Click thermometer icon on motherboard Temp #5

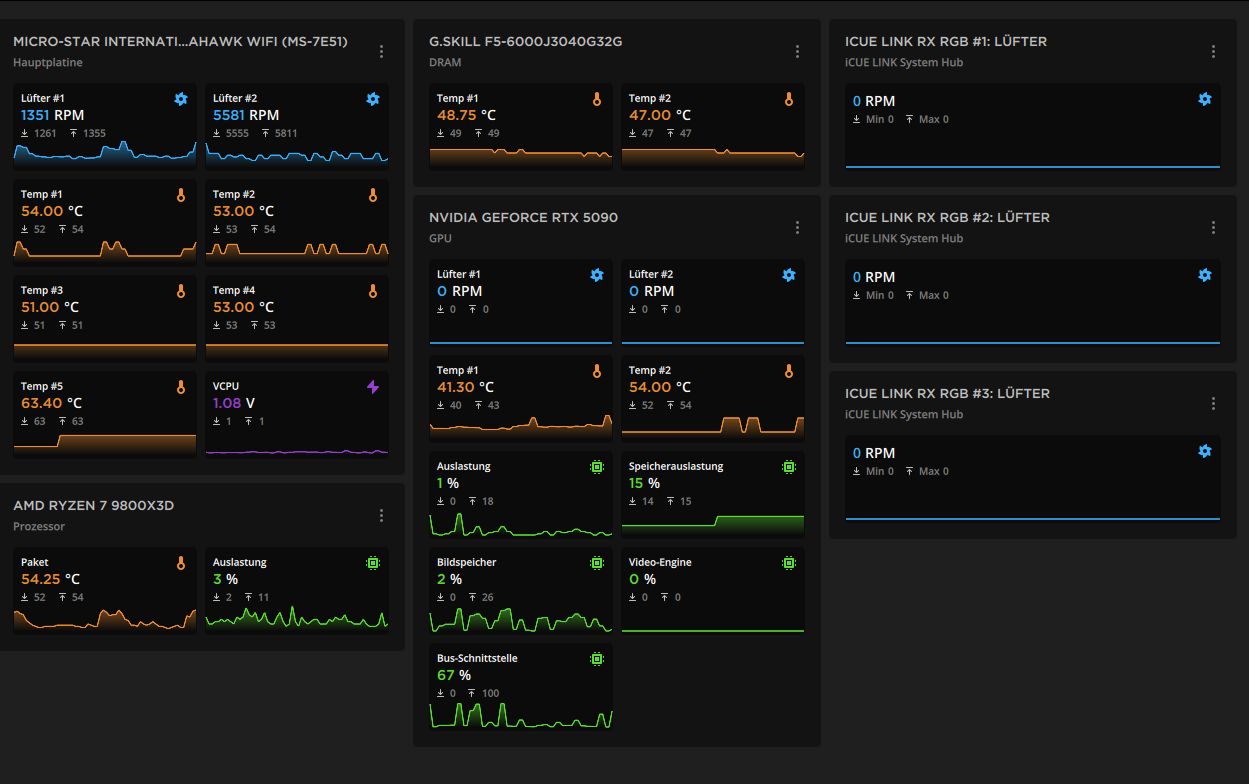pos(181,387)
